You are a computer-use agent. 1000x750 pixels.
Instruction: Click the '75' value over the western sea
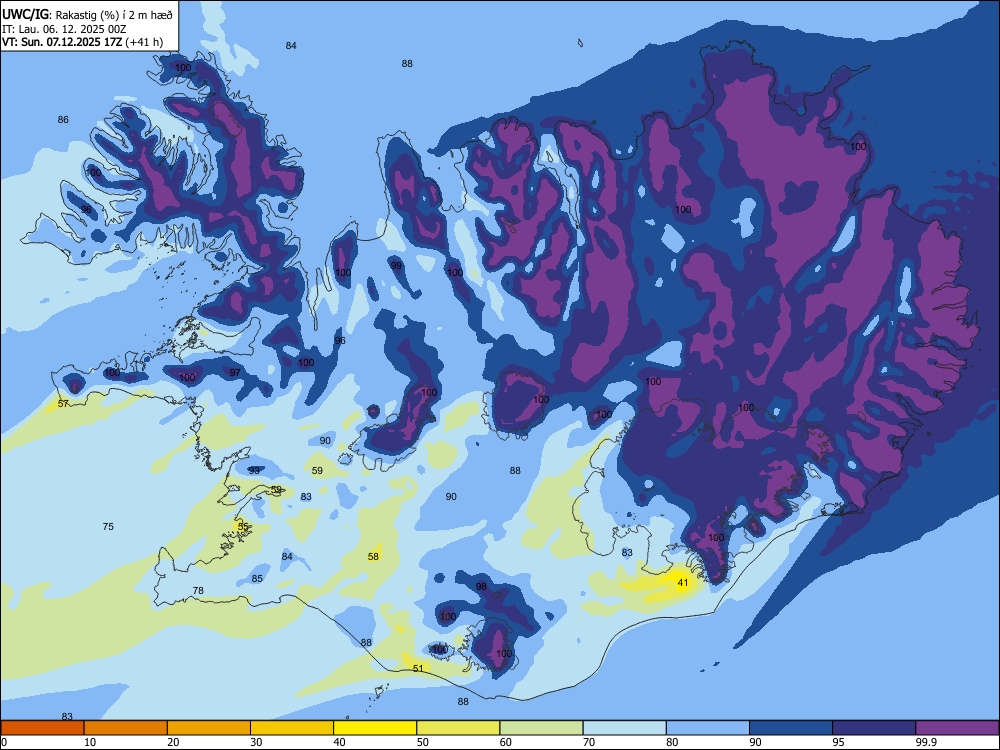(108, 526)
